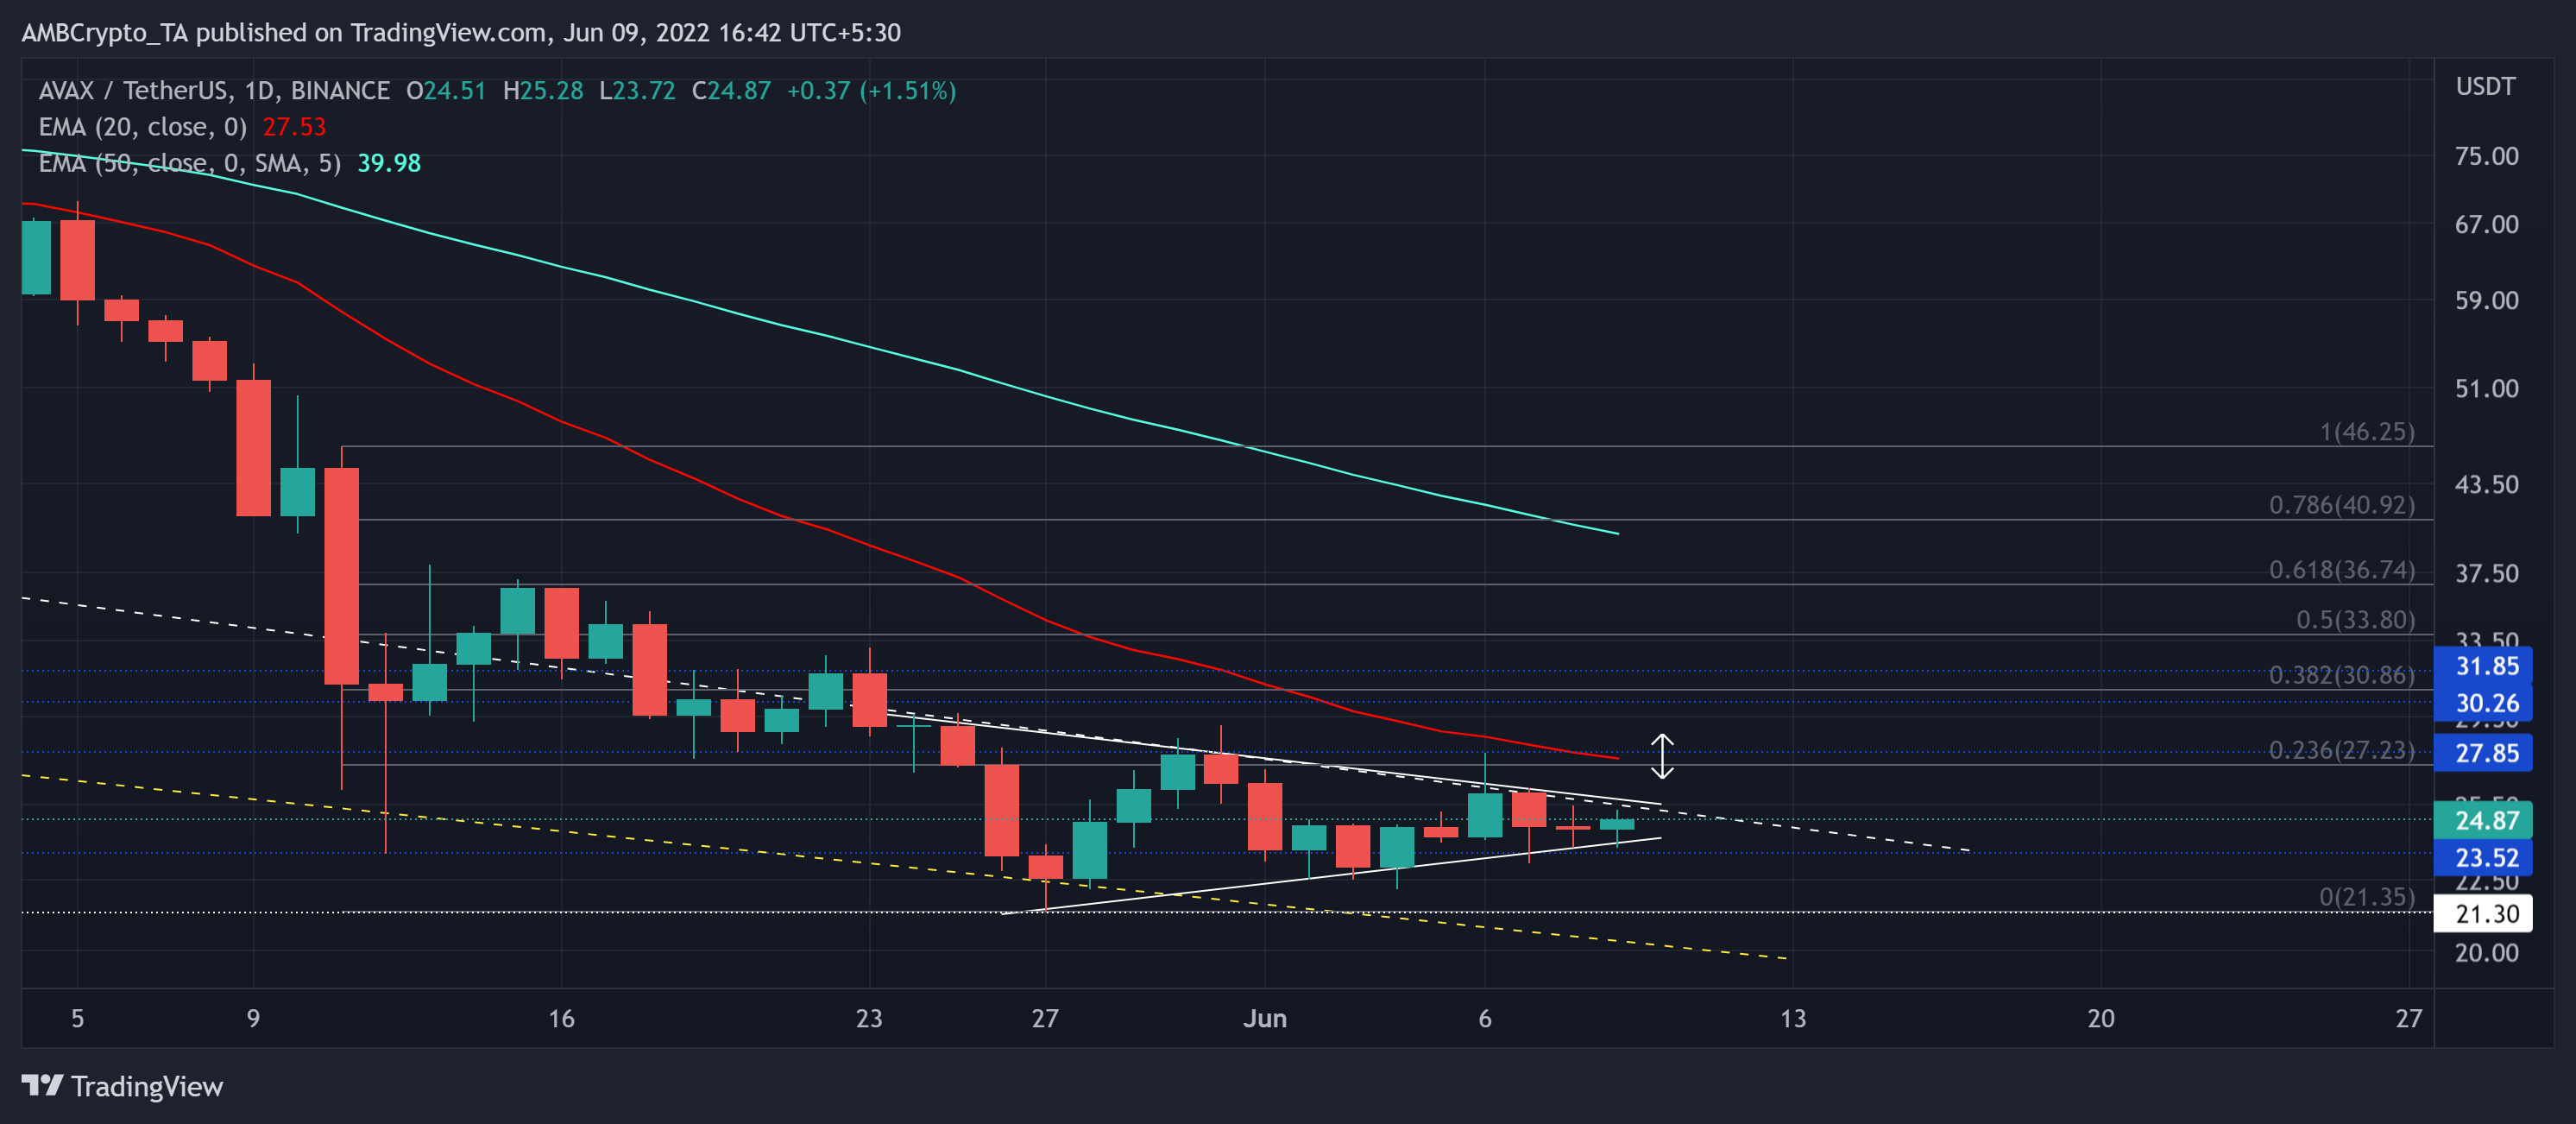
Task: Click the green 24.87 current price tag
Action: pos(2483,820)
